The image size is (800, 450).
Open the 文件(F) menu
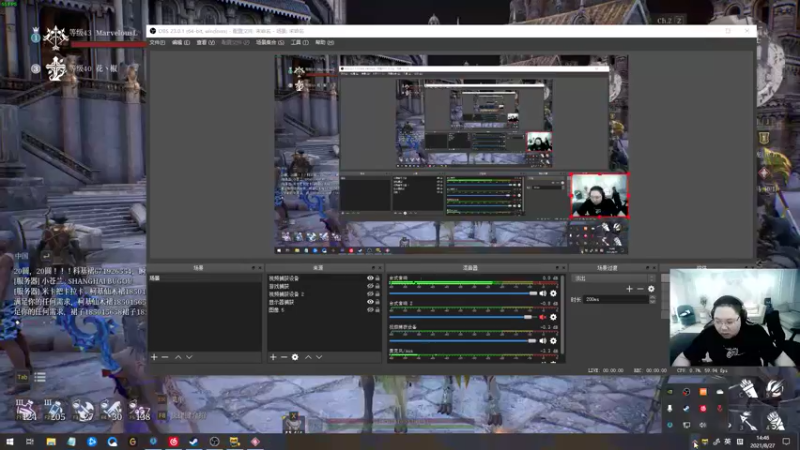pyautogui.click(x=157, y=43)
